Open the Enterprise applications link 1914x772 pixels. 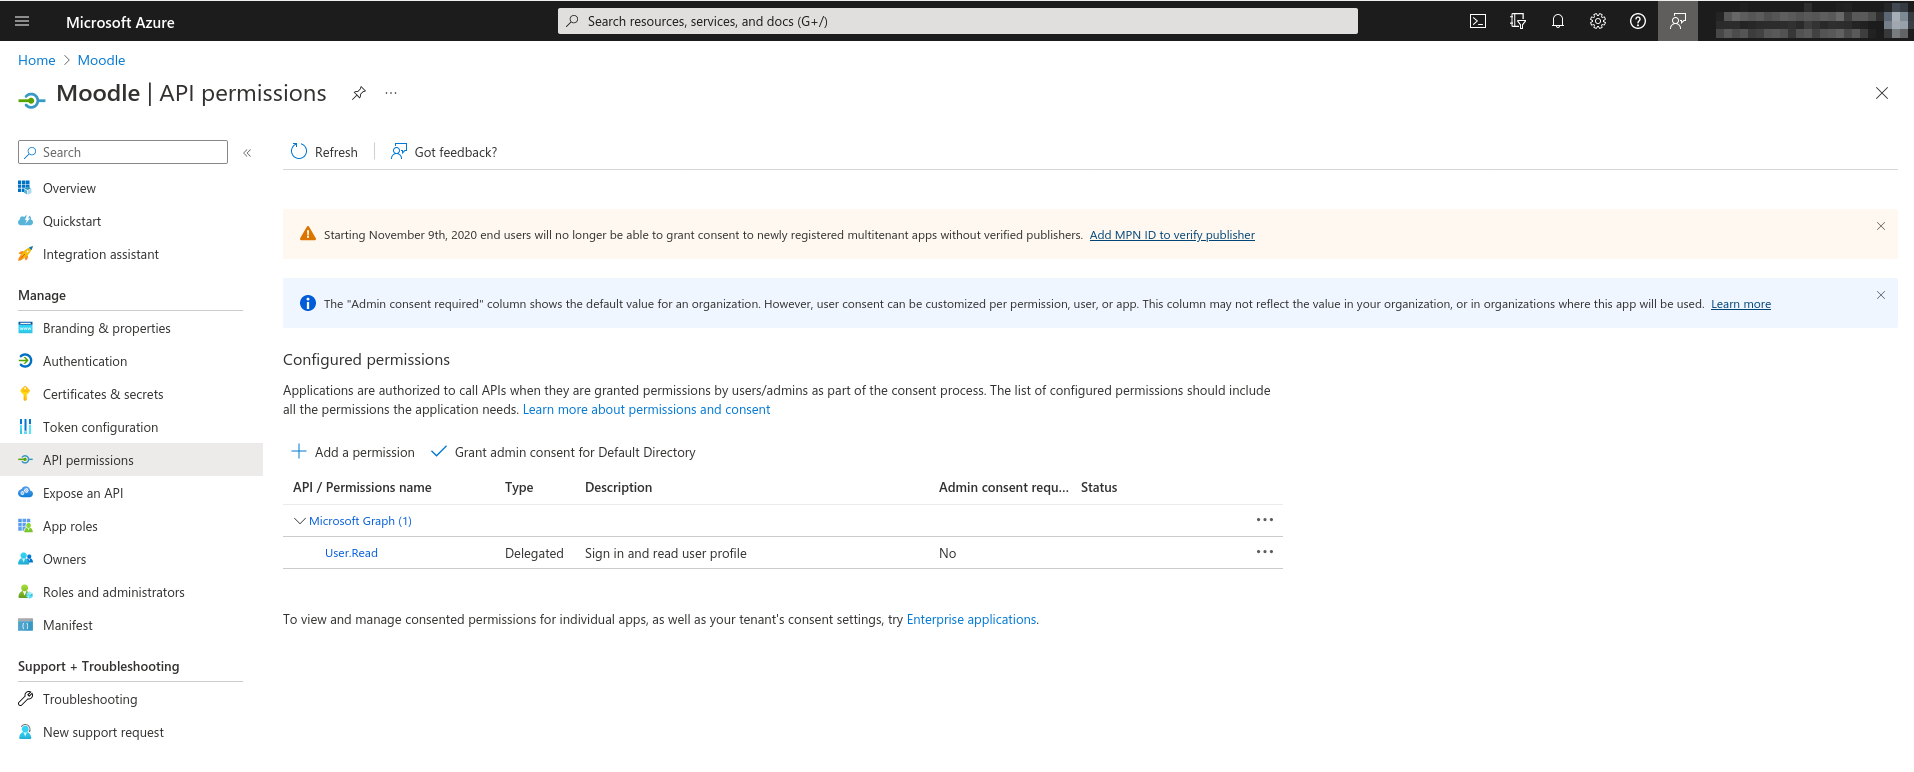point(971,619)
